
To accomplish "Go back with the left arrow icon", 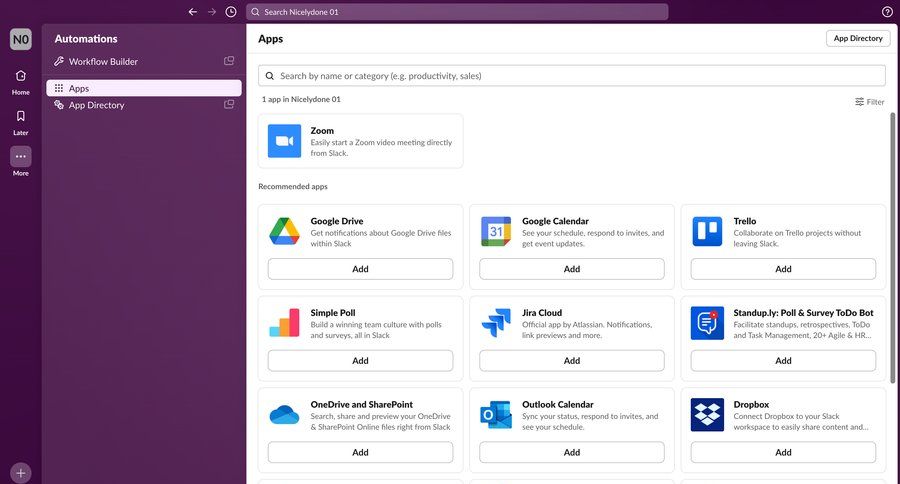I will (x=193, y=11).
